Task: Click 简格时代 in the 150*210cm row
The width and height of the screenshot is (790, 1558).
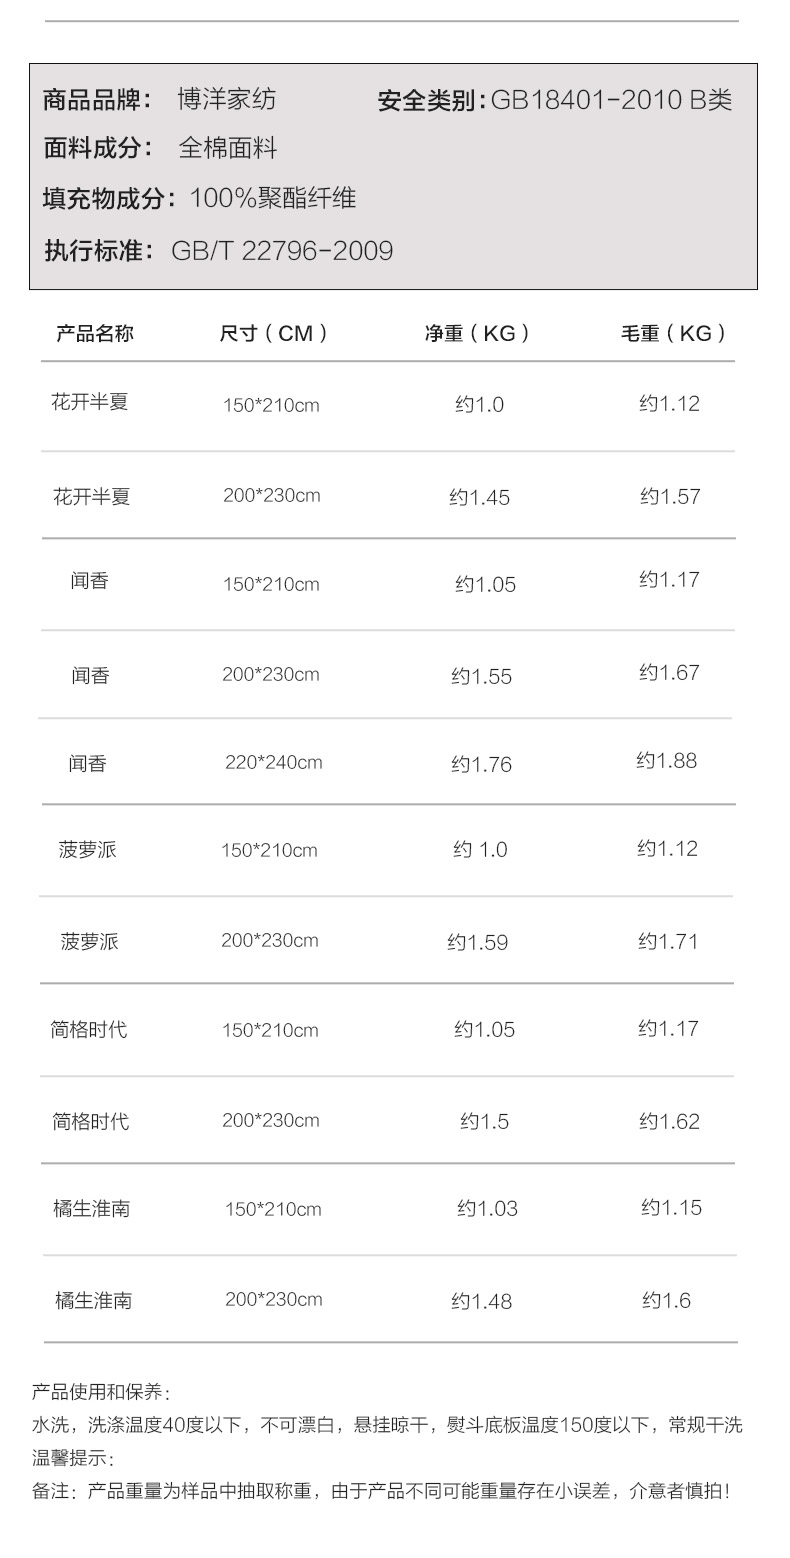Action: tap(89, 1029)
